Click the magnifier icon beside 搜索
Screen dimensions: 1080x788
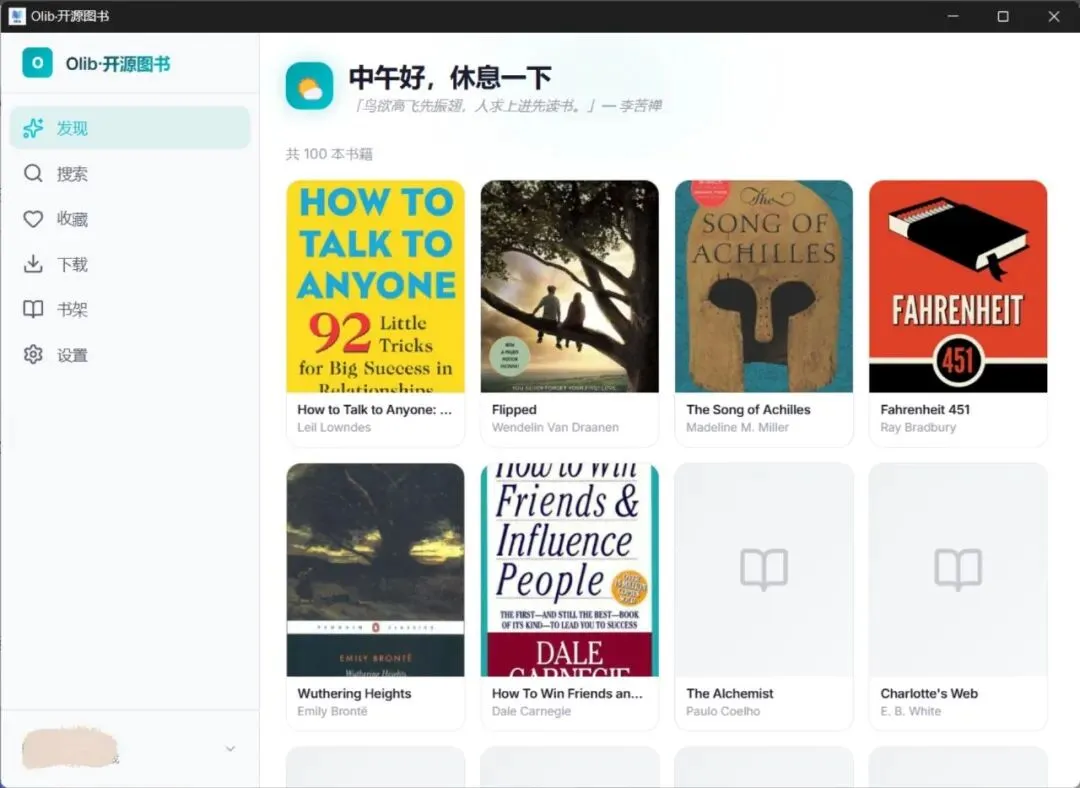33,173
